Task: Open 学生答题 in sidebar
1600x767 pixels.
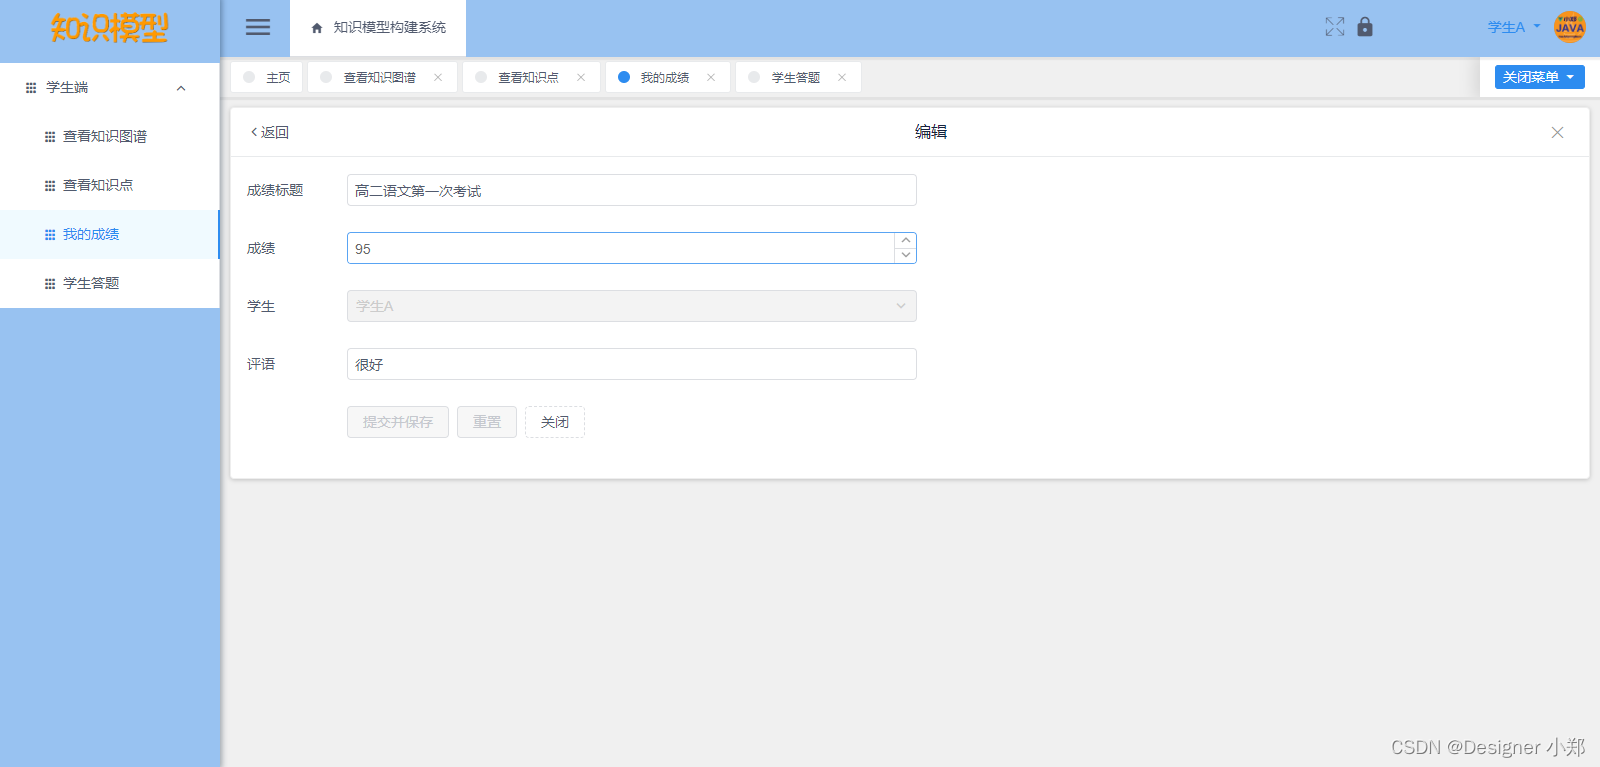Action: pyautogui.click(x=109, y=284)
